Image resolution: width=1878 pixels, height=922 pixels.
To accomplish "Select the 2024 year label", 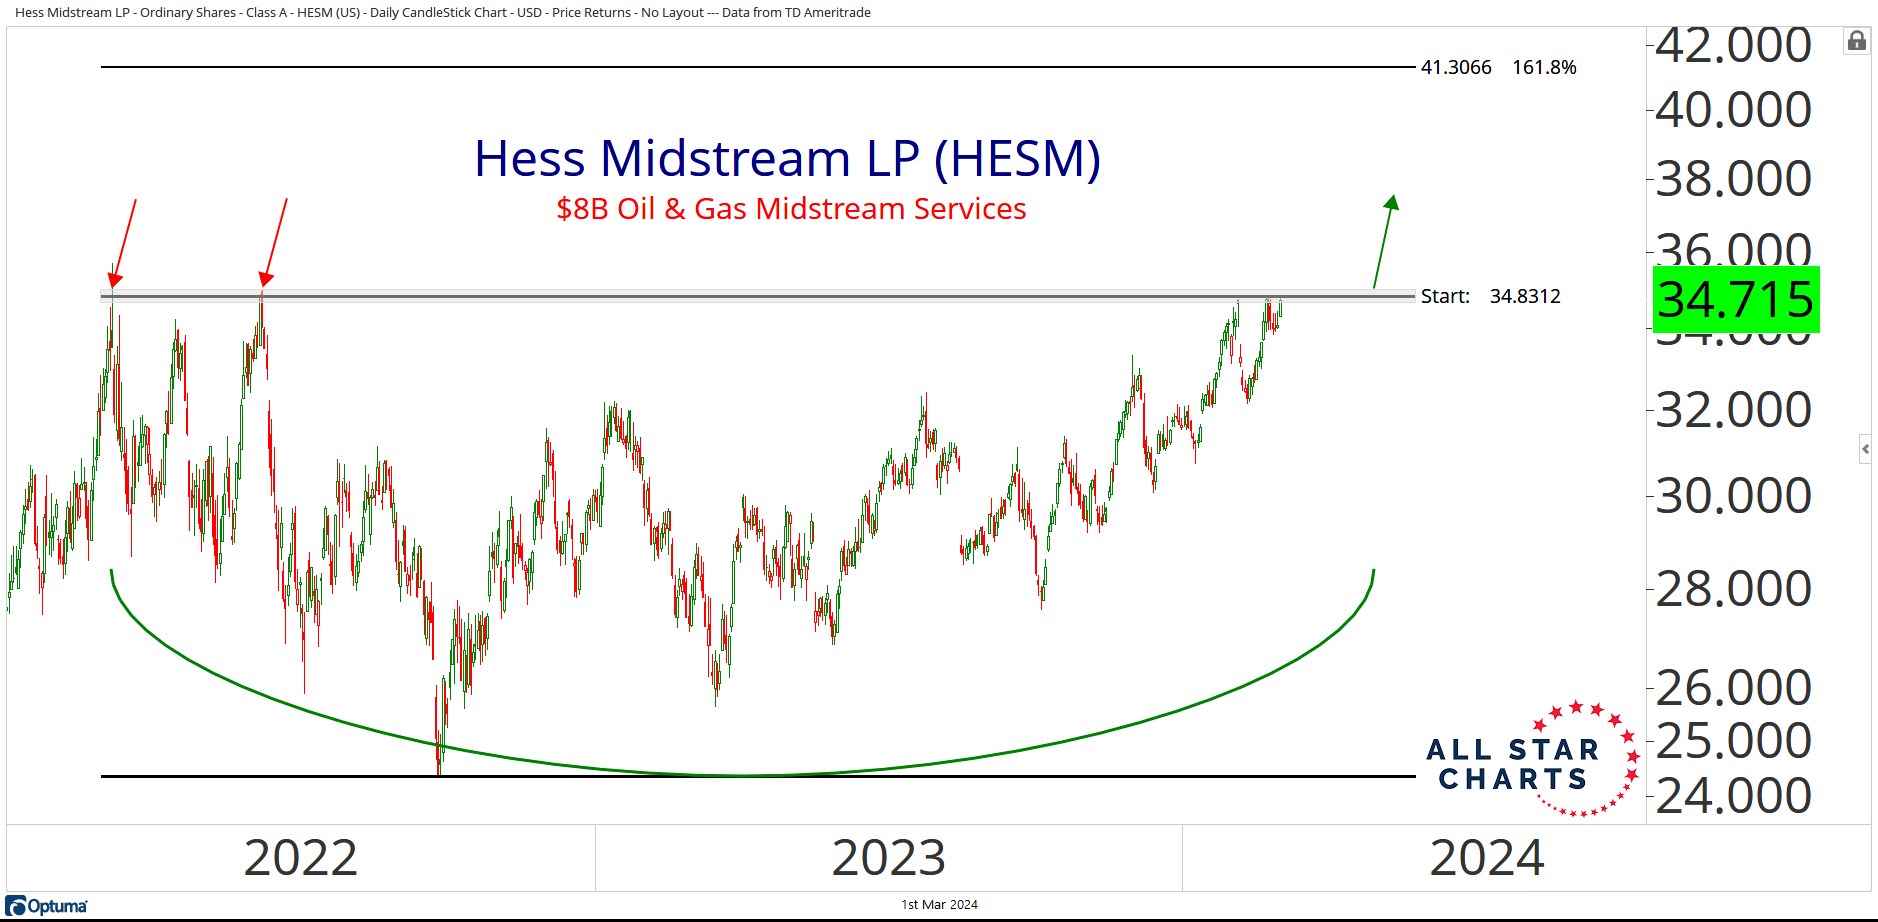I will 1487,858.
